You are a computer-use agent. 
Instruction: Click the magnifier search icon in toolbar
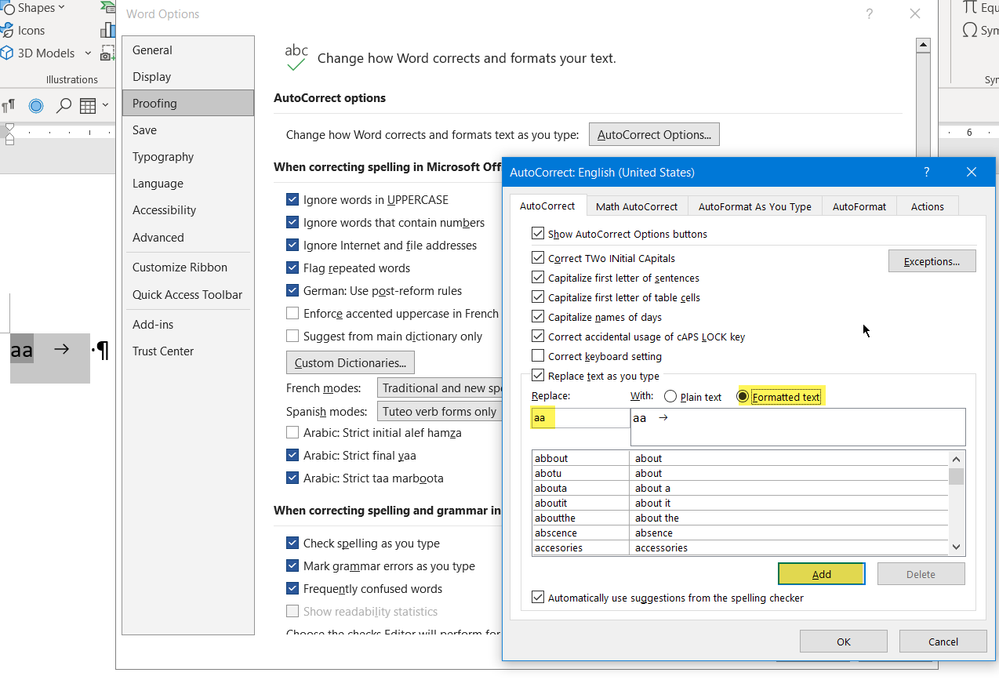pyautogui.click(x=63, y=106)
